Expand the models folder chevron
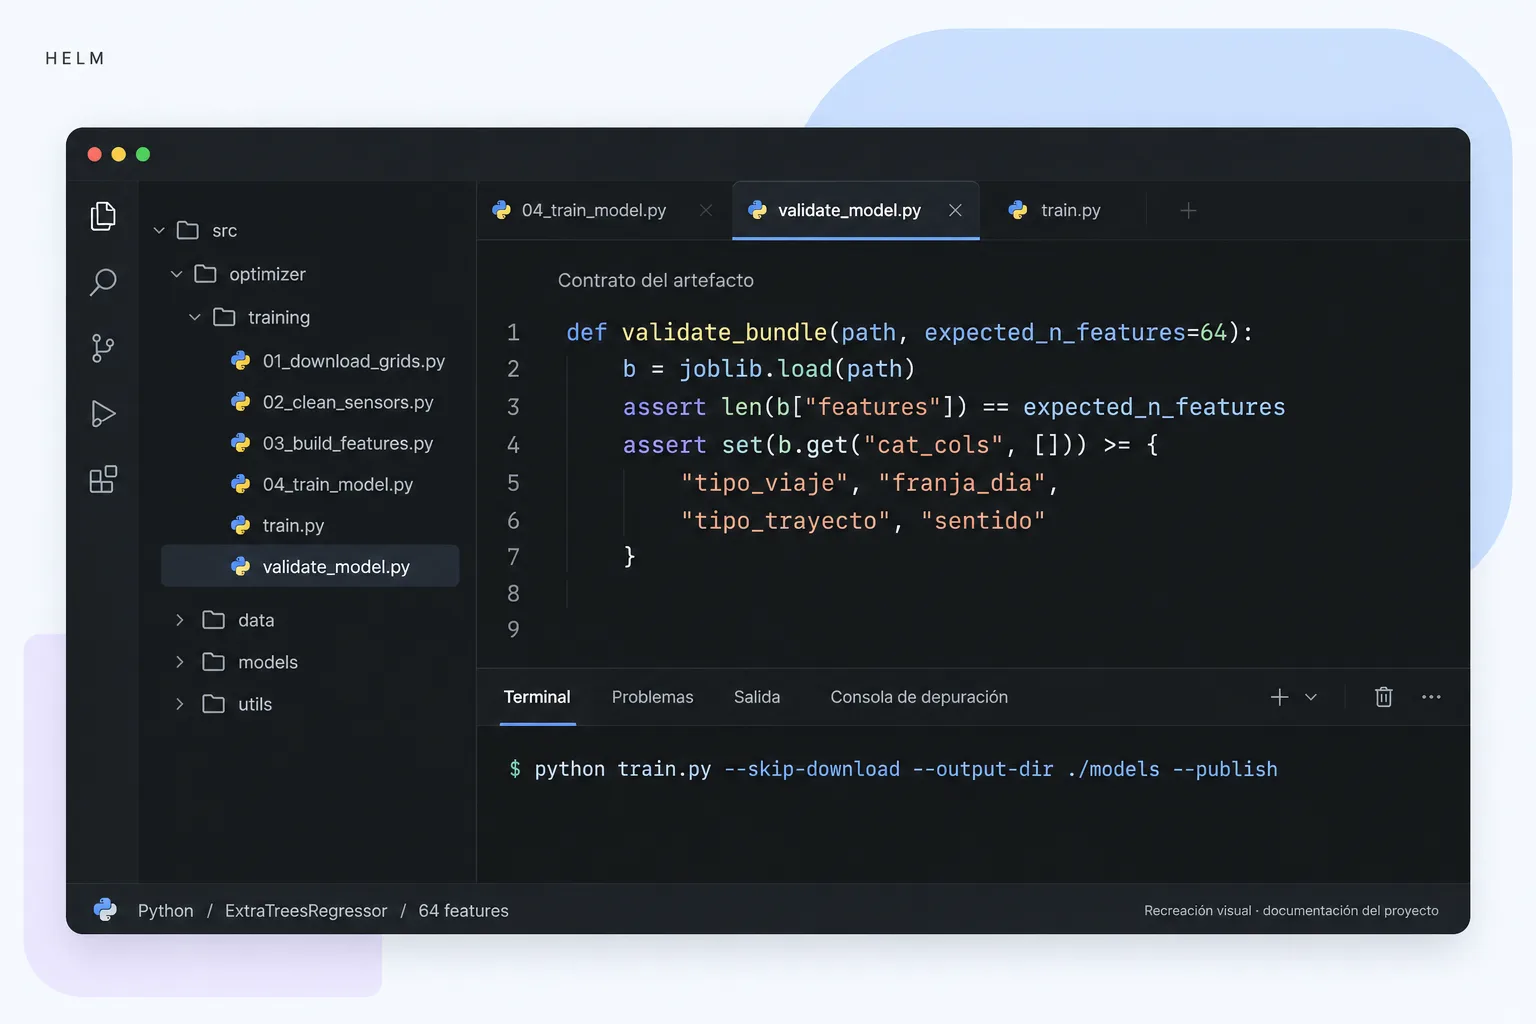1536x1024 pixels. 179,662
